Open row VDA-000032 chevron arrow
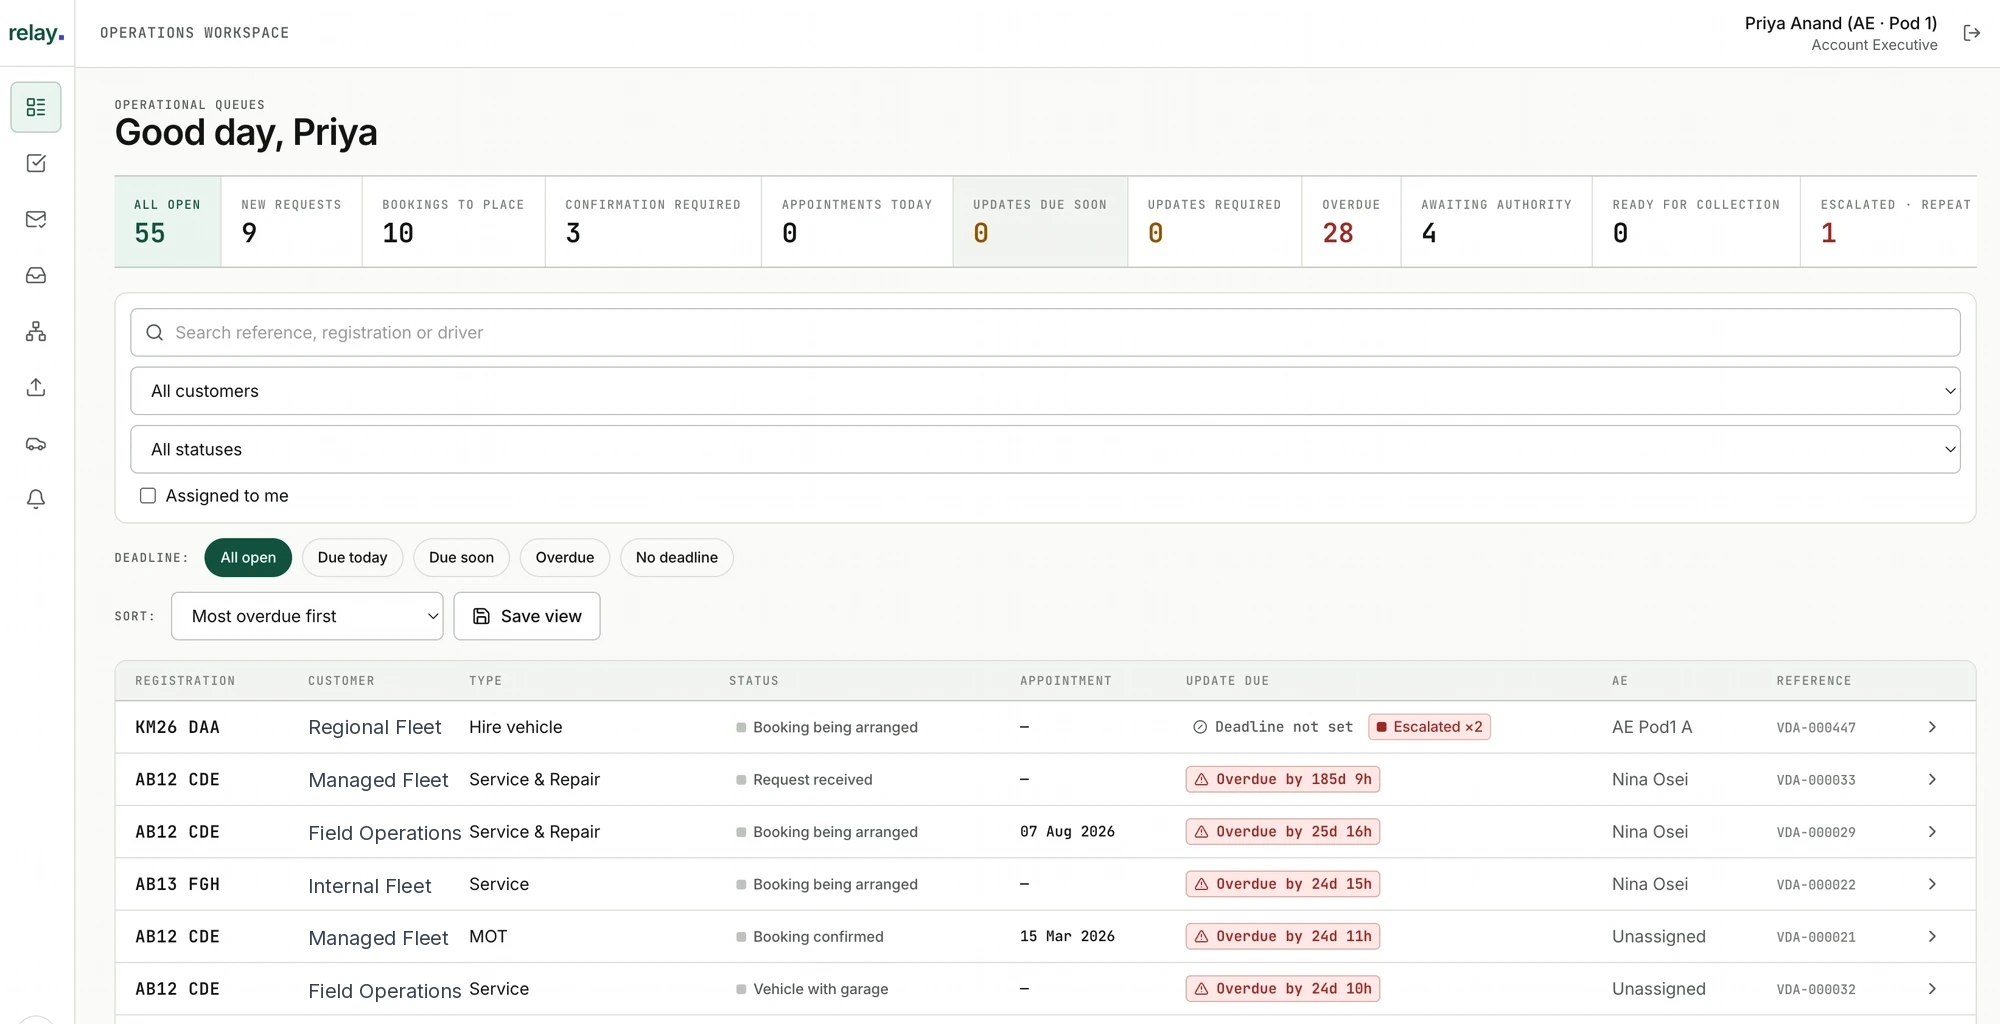Screen dimensions: 2000x1024 1932,989
